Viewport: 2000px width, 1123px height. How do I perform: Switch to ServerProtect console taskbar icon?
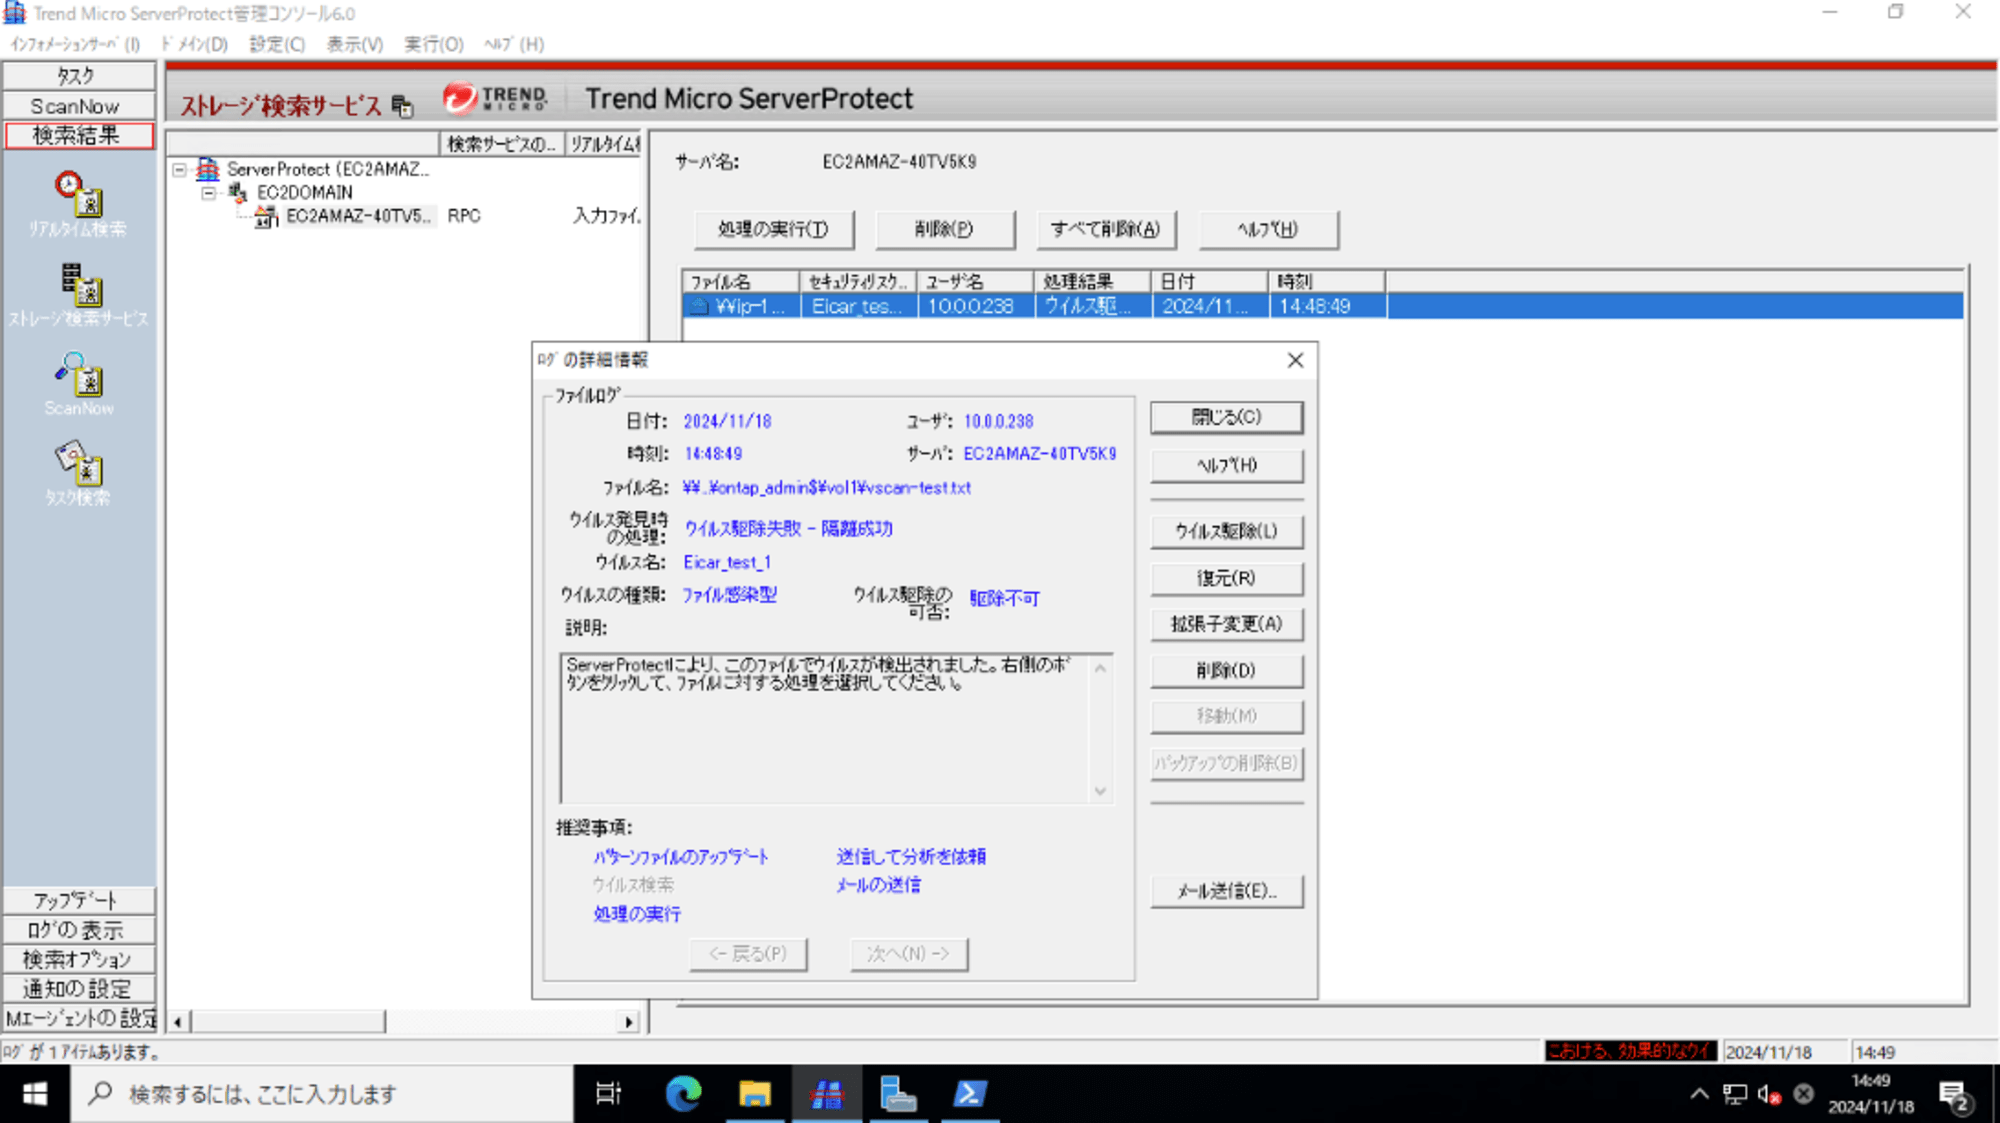827,1094
